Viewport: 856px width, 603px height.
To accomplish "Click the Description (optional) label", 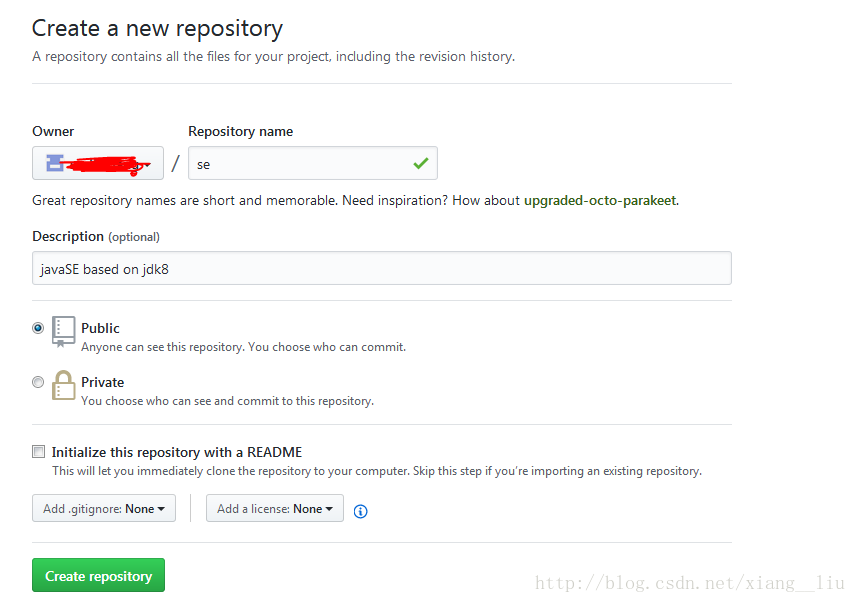I will click(96, 236).
